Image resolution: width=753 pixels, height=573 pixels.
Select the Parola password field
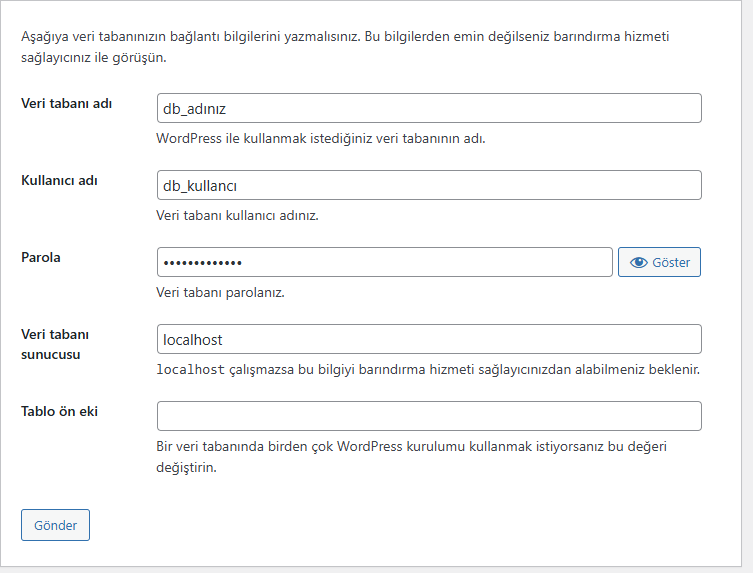tap(384, 262)
